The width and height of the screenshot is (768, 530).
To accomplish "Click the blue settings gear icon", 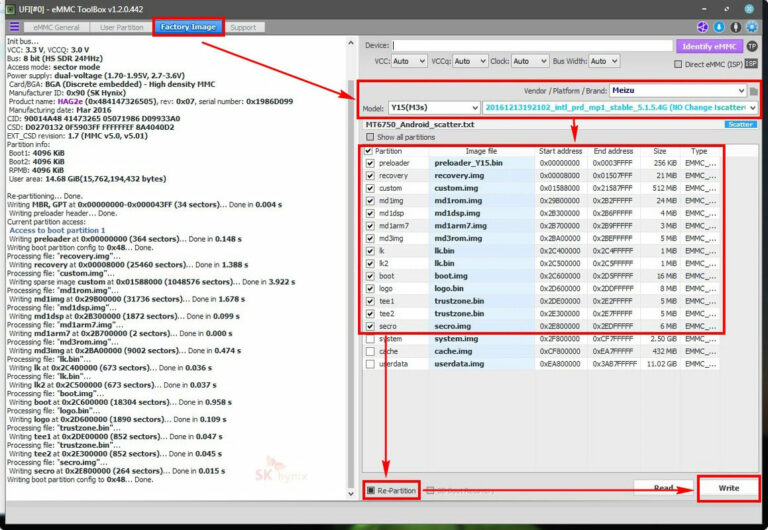I will 752,27.
